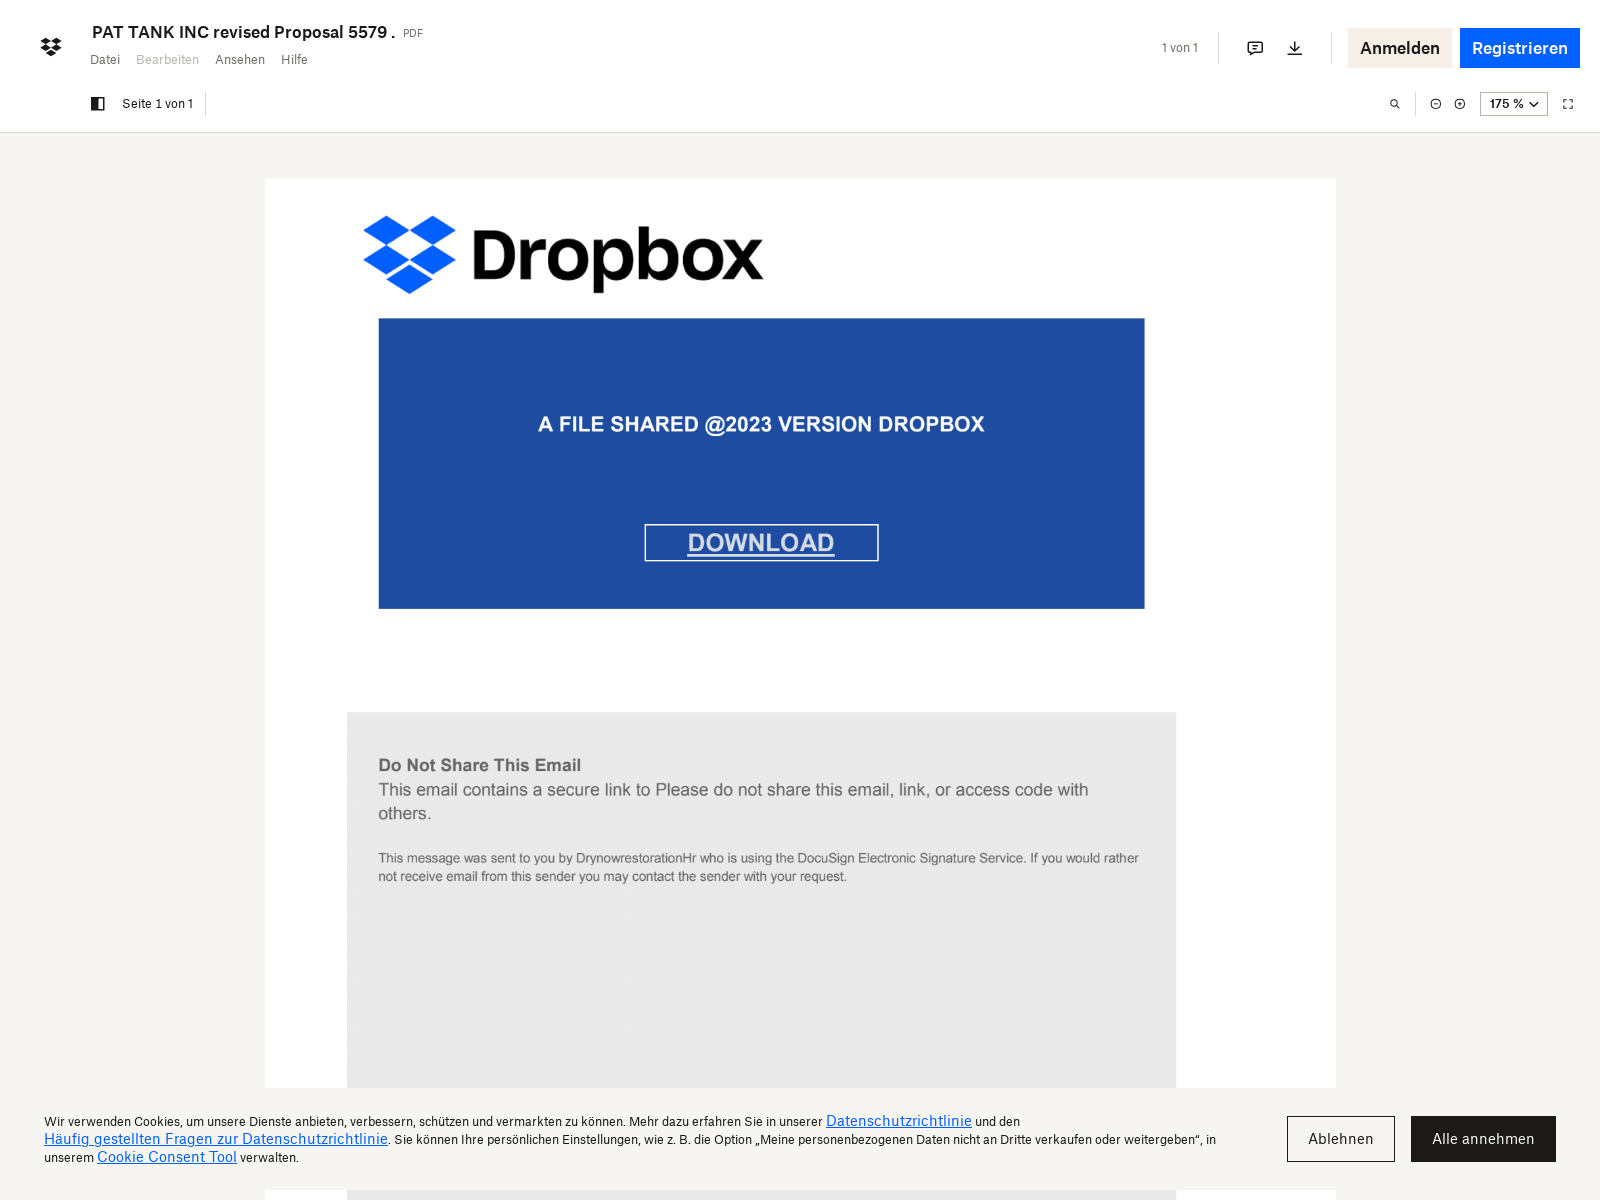
Task: Open the Bearbeiten menu
Action: pyautogui.click(x=167, y=60)
